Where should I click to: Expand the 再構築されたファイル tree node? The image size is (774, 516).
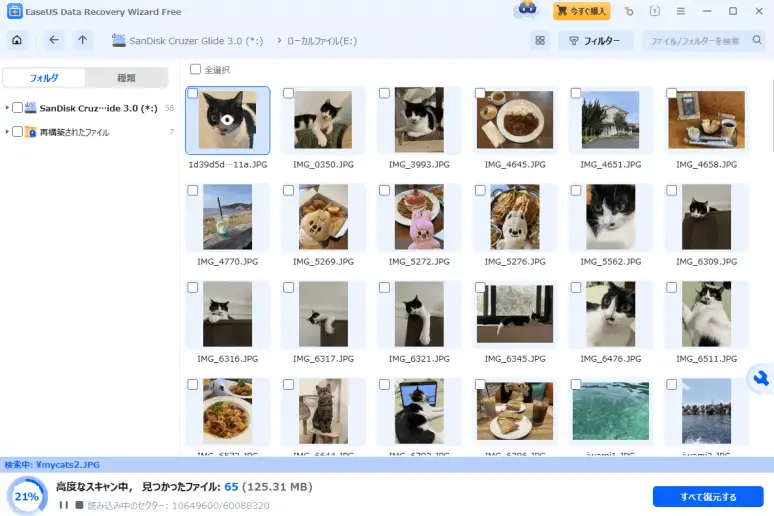pyautogui.click(x=7, y=132)
